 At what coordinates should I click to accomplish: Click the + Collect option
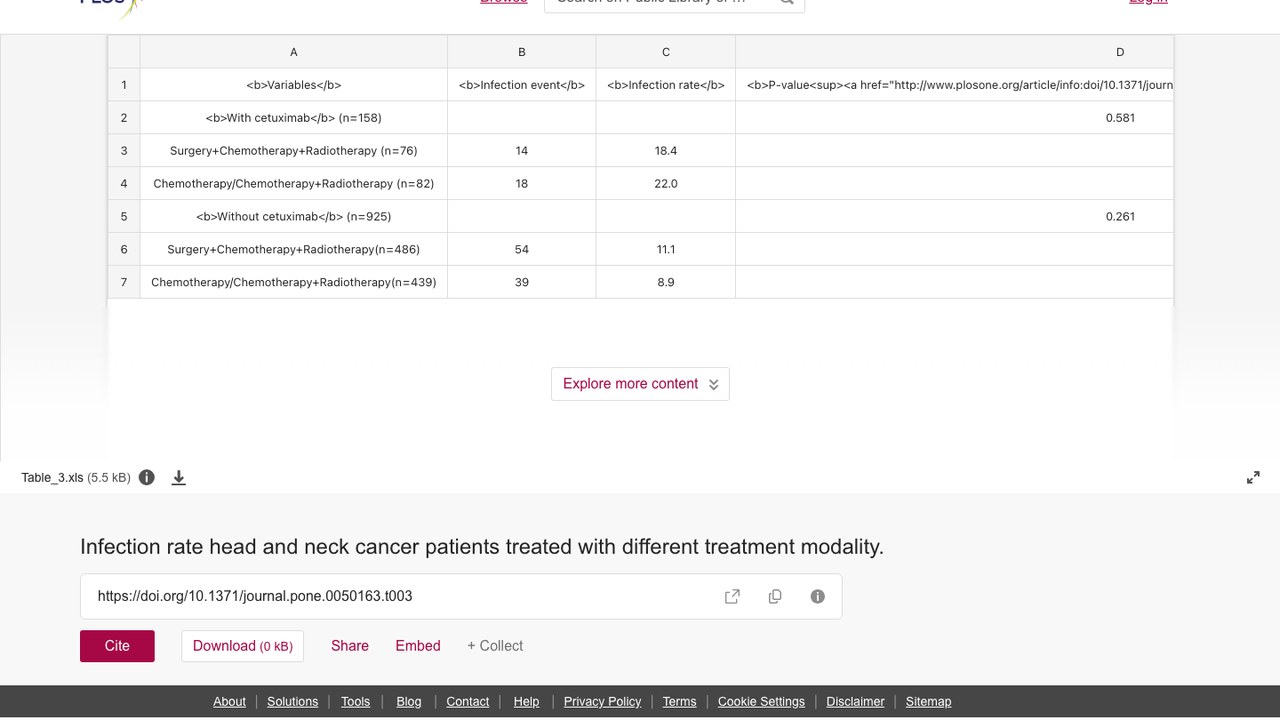[495, 646]
